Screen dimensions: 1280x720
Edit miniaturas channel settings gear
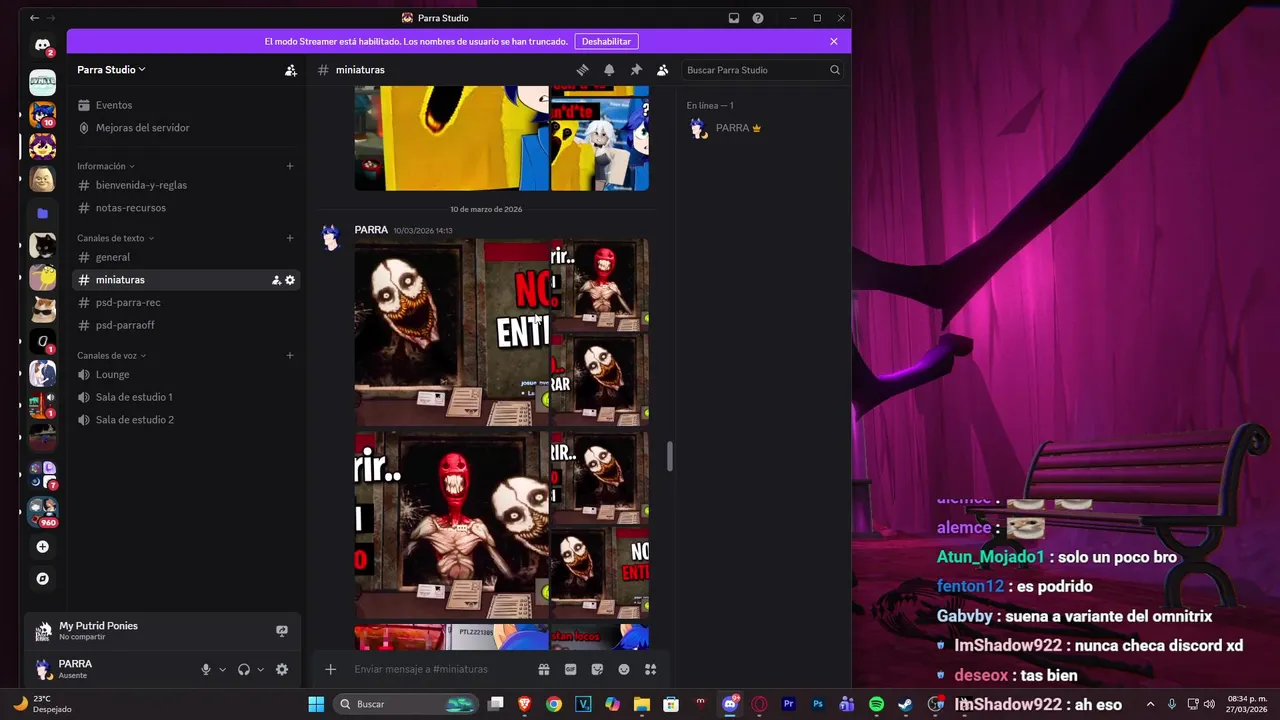click(x=290, y=280)
